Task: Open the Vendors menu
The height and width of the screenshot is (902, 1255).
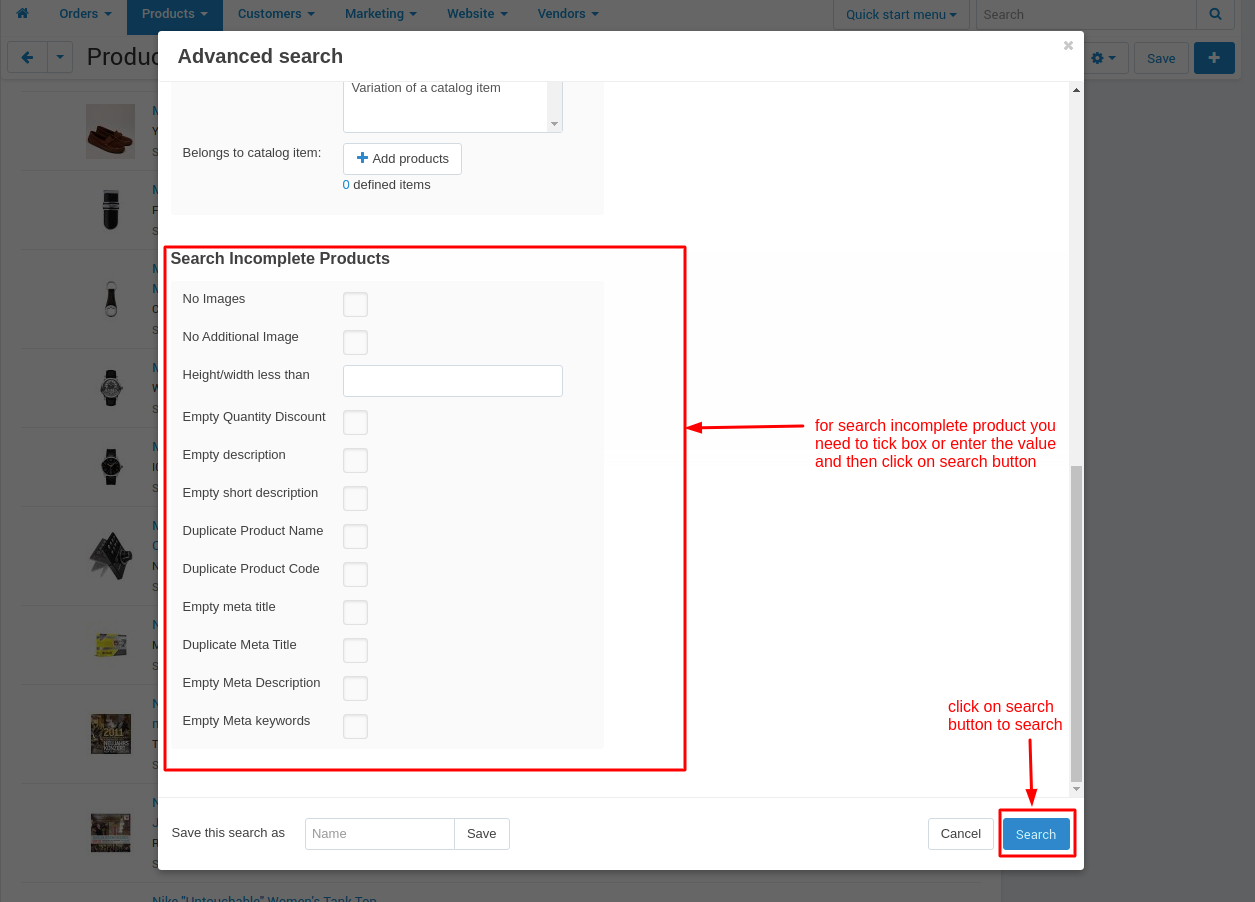Action: pos(568,14)
